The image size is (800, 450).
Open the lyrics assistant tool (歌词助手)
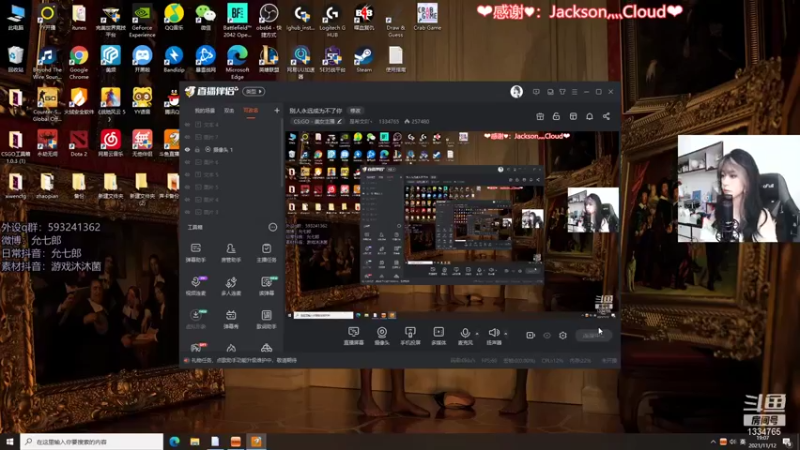(266, 319)
